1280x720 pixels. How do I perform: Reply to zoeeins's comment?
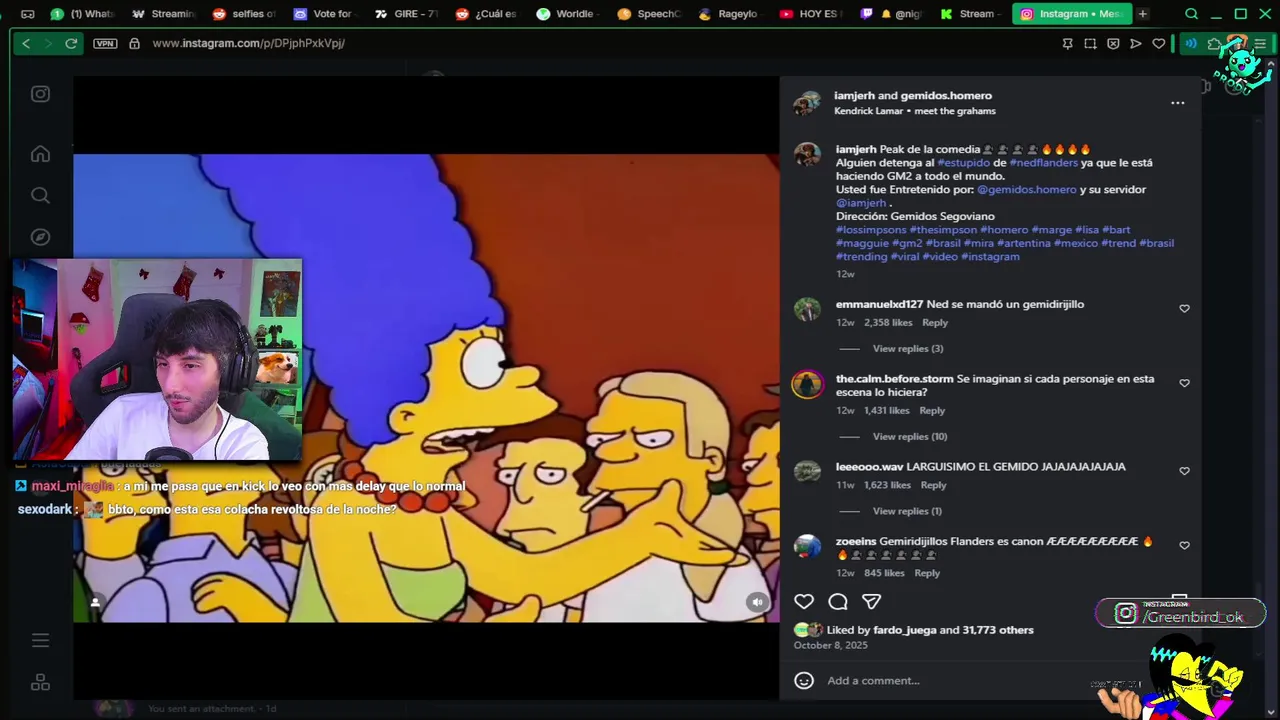click(927, 573)
